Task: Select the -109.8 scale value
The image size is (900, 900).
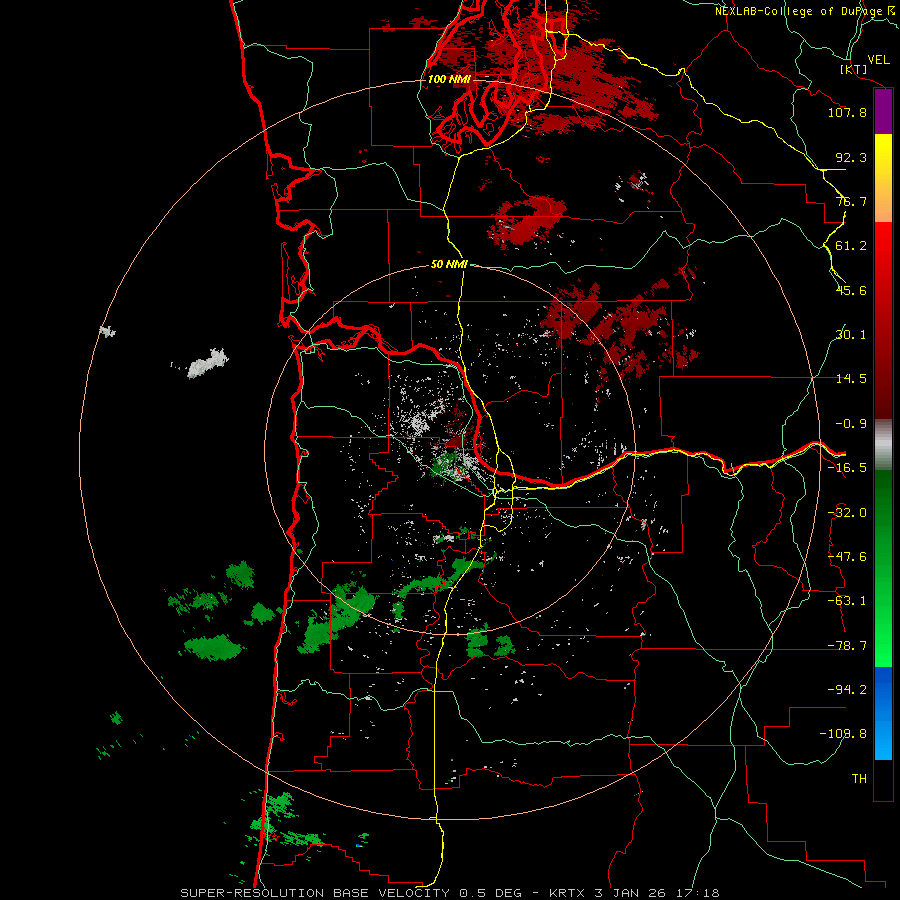Action: click(843, 734)
